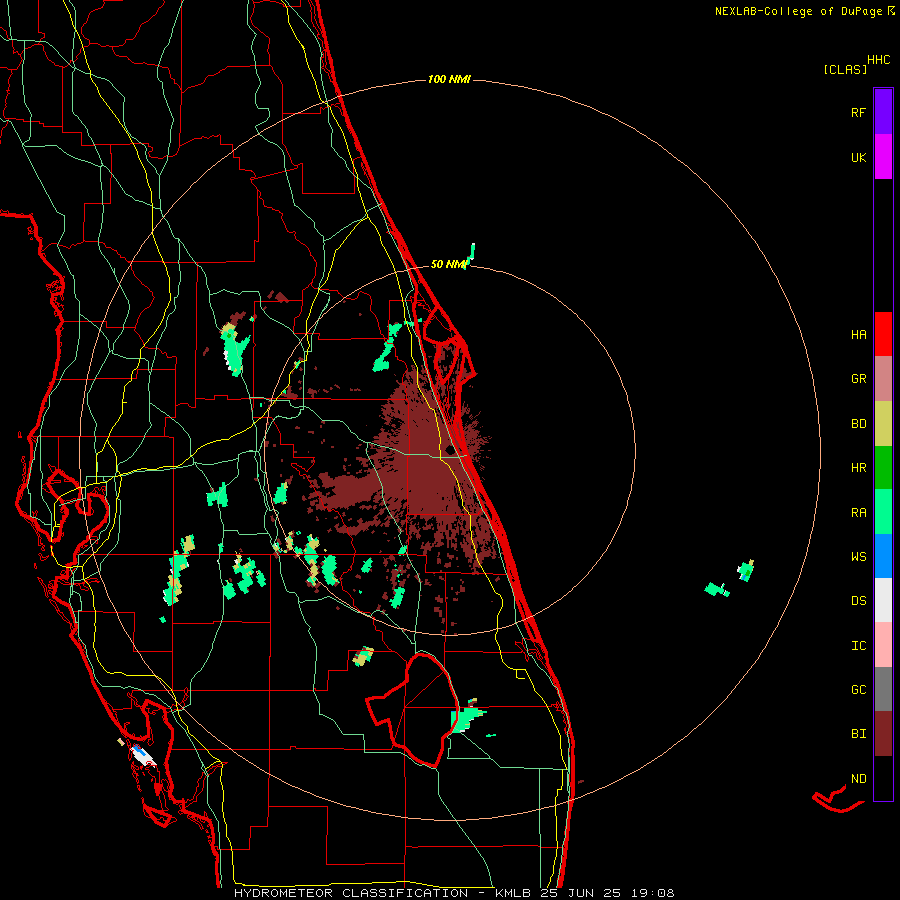Click the RA legend label

point(858,513)
